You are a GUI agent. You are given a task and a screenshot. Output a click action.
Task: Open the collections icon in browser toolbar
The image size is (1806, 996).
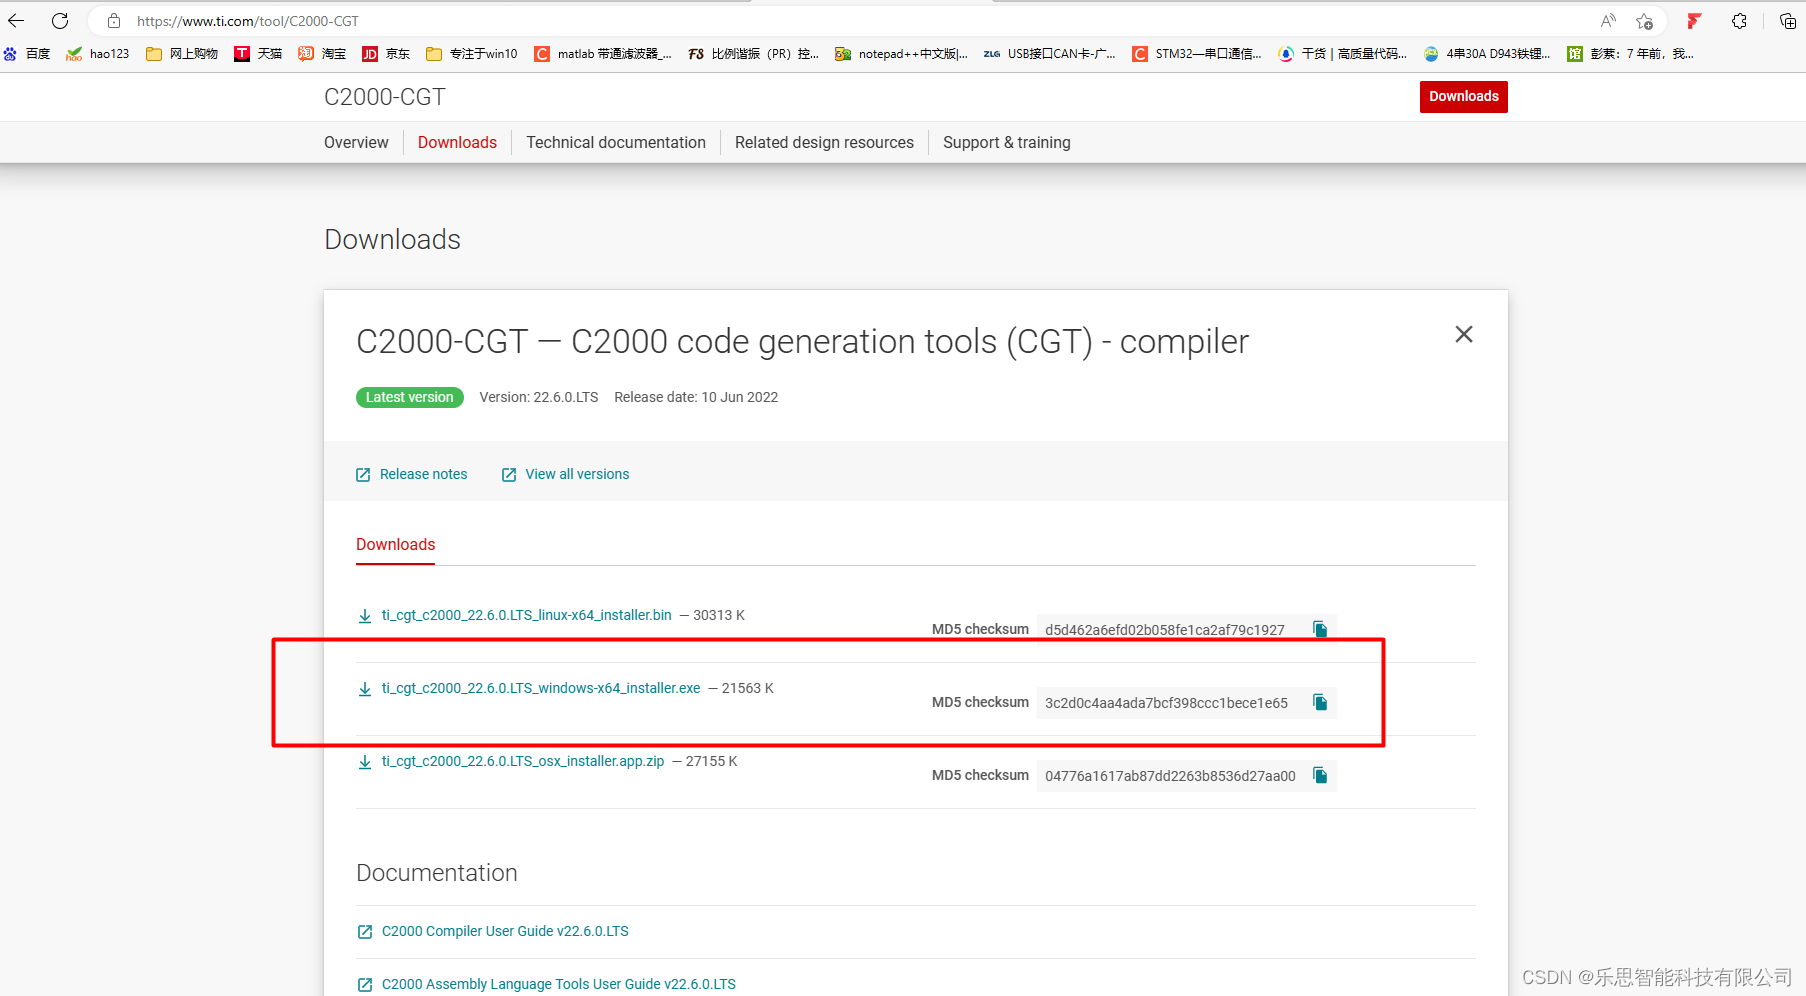pyautogui.click(x=1788, y=21)
